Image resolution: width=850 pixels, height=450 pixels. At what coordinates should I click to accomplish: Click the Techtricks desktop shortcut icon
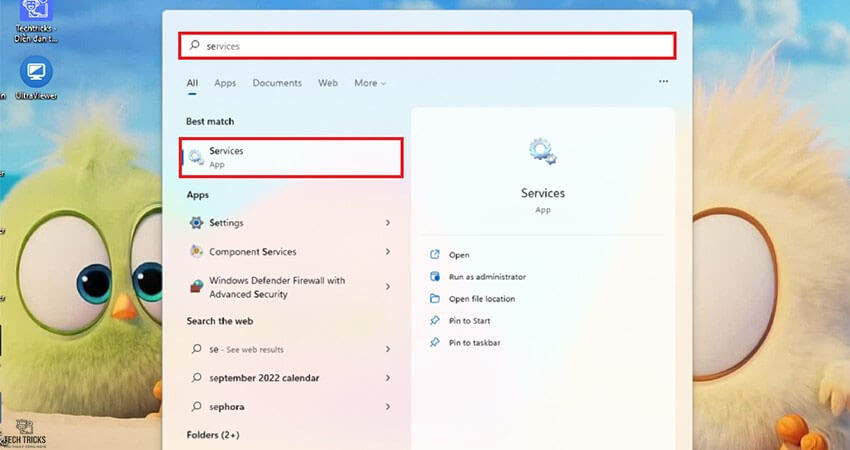tap(36, 22)
